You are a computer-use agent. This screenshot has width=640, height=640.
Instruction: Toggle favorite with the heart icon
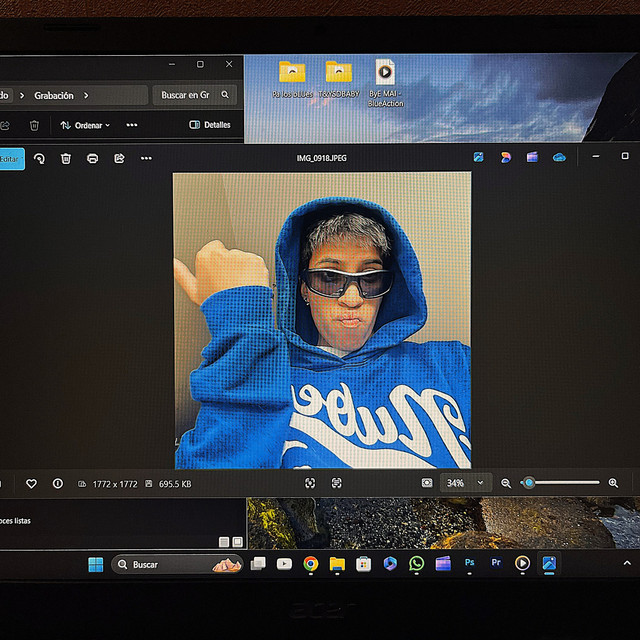click(31, 483)
